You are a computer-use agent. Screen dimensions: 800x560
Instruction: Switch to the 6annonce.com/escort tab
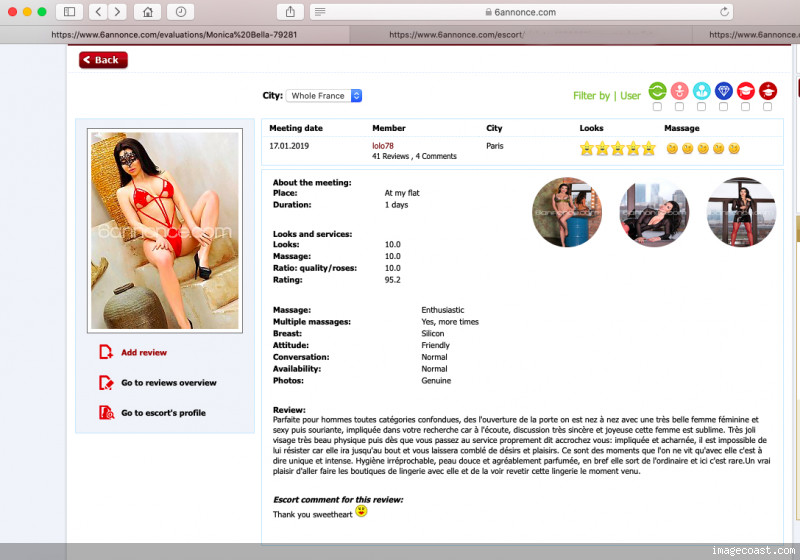point(521,35)
